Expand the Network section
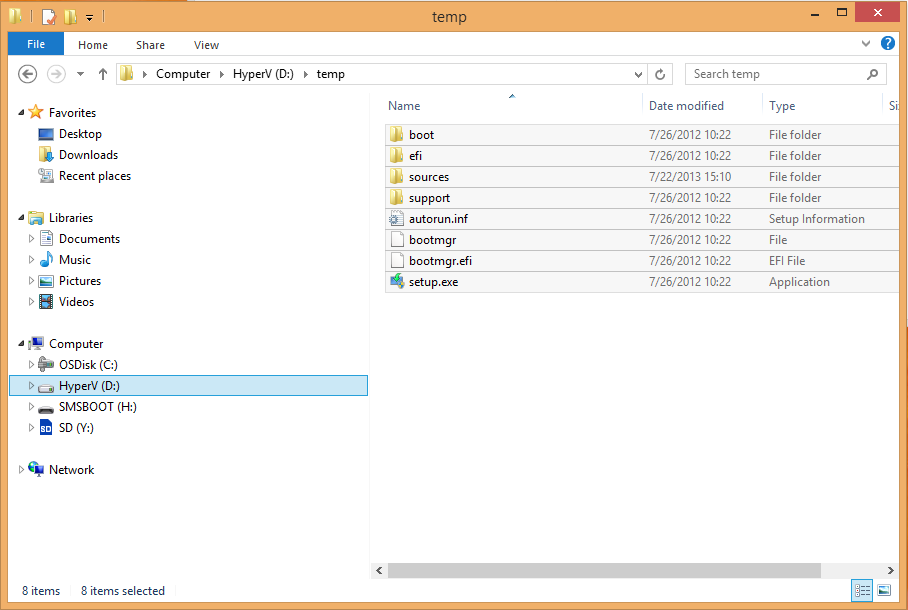Image resolution: width=908 pixels, height=610 pixels. (x=21, y=469)
